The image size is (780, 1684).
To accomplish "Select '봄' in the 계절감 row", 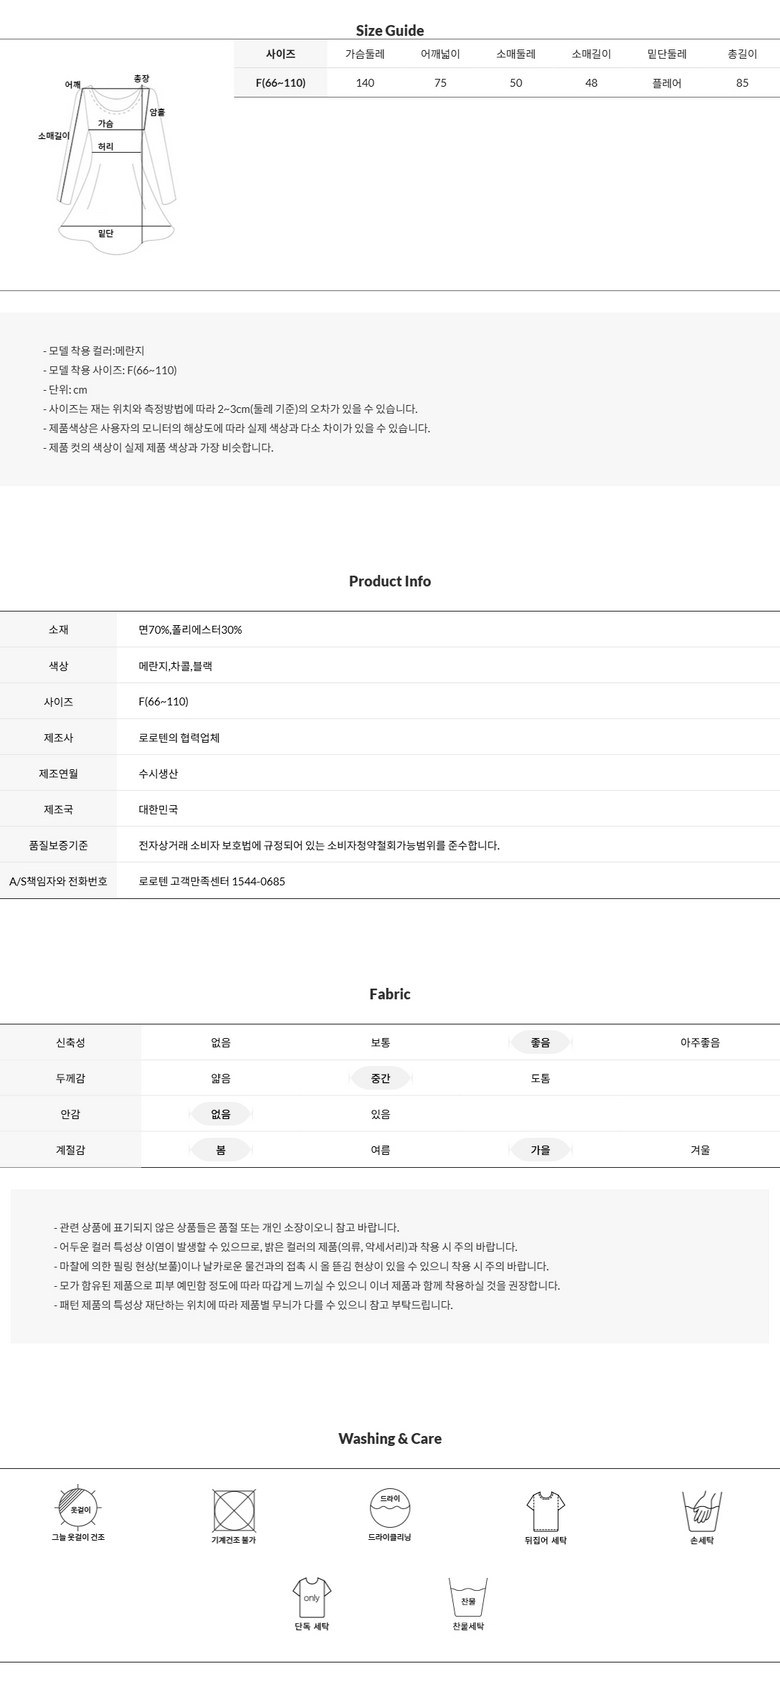I will pyautogui.click(x=220, y=1150).
